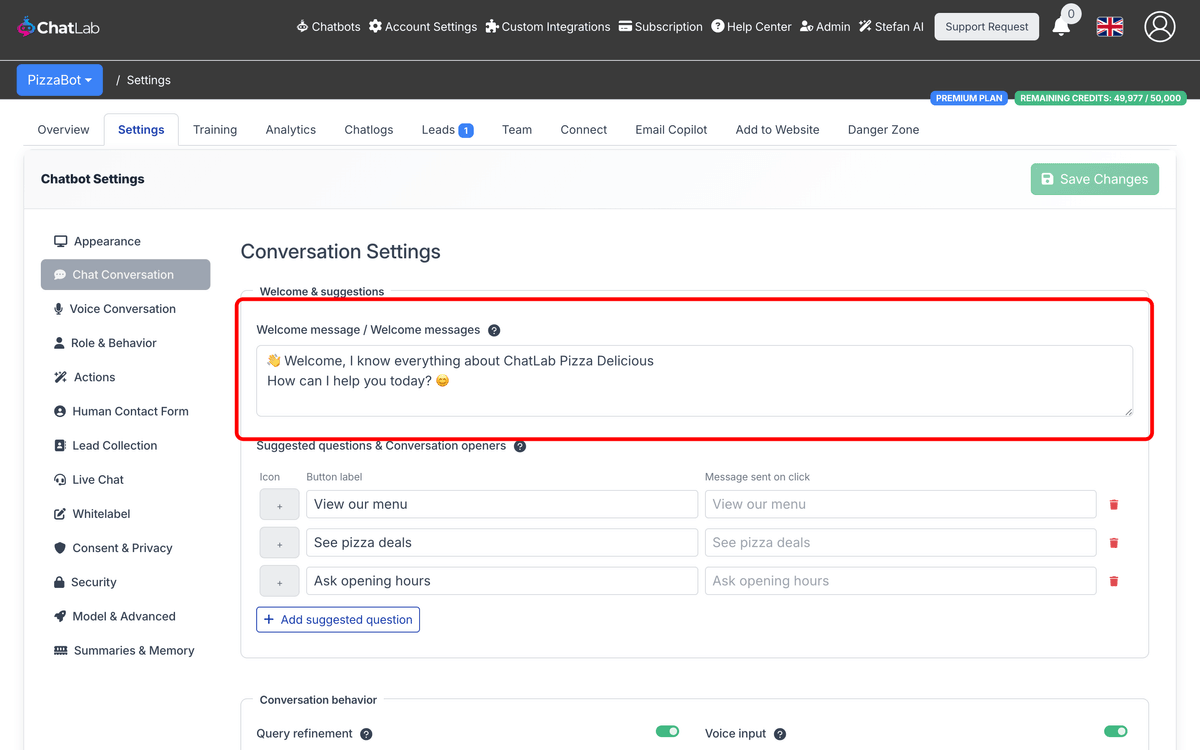Click the ChatLab logo
The width and height of the screenshot is (1200, 750).
(x=58, y=27)
